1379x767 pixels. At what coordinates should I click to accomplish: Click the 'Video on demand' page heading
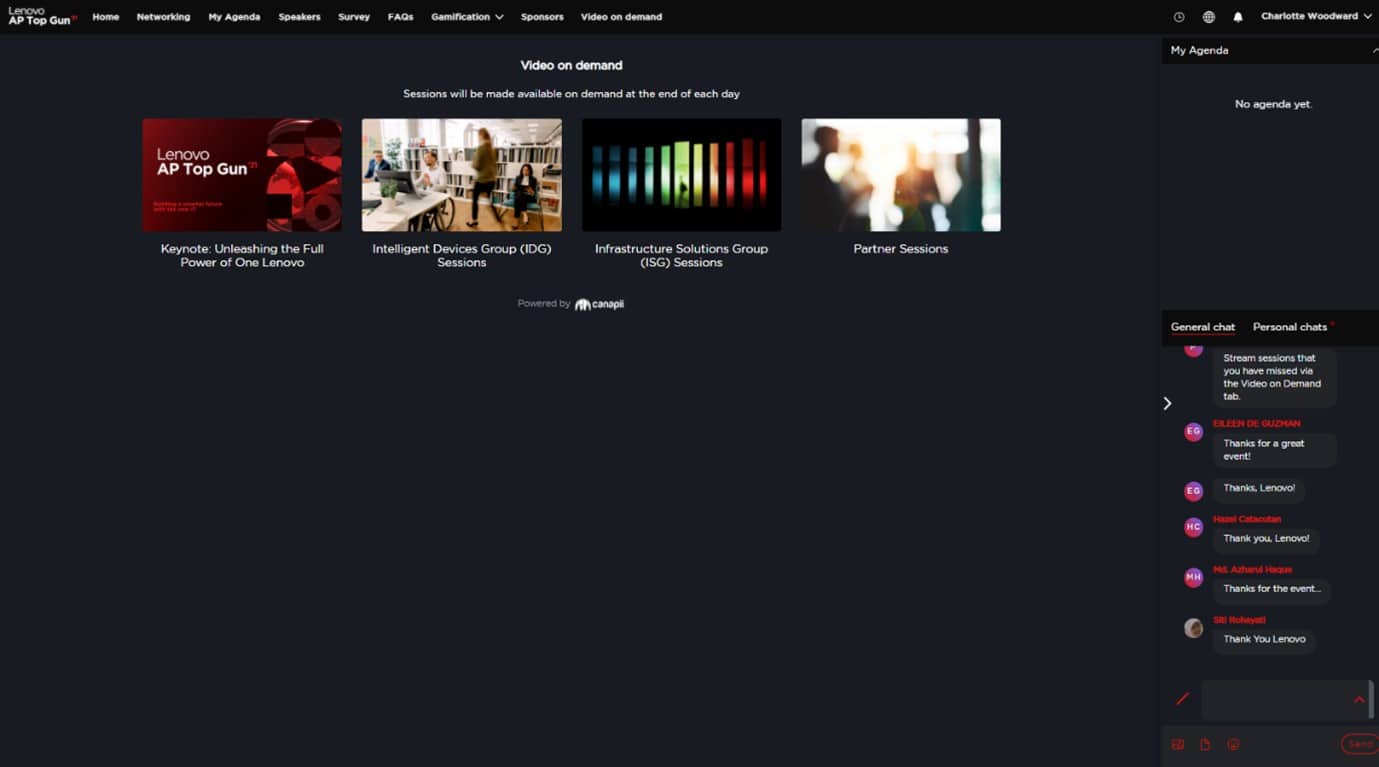point(571,65)
